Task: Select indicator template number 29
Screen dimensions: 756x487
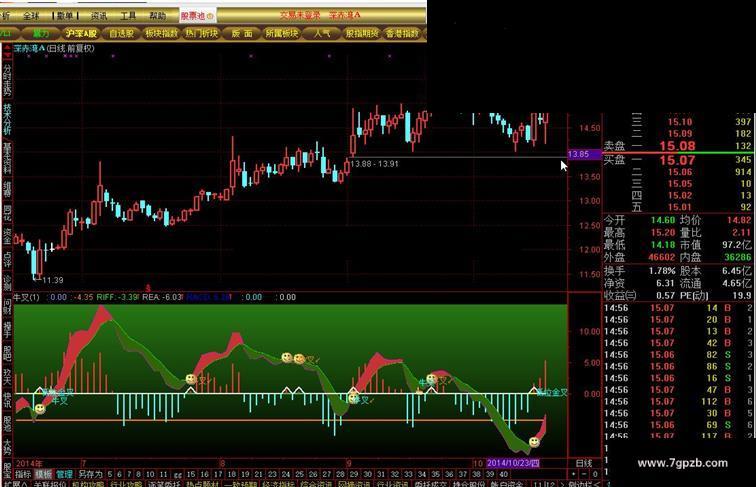Action: [x=353, y=474]
